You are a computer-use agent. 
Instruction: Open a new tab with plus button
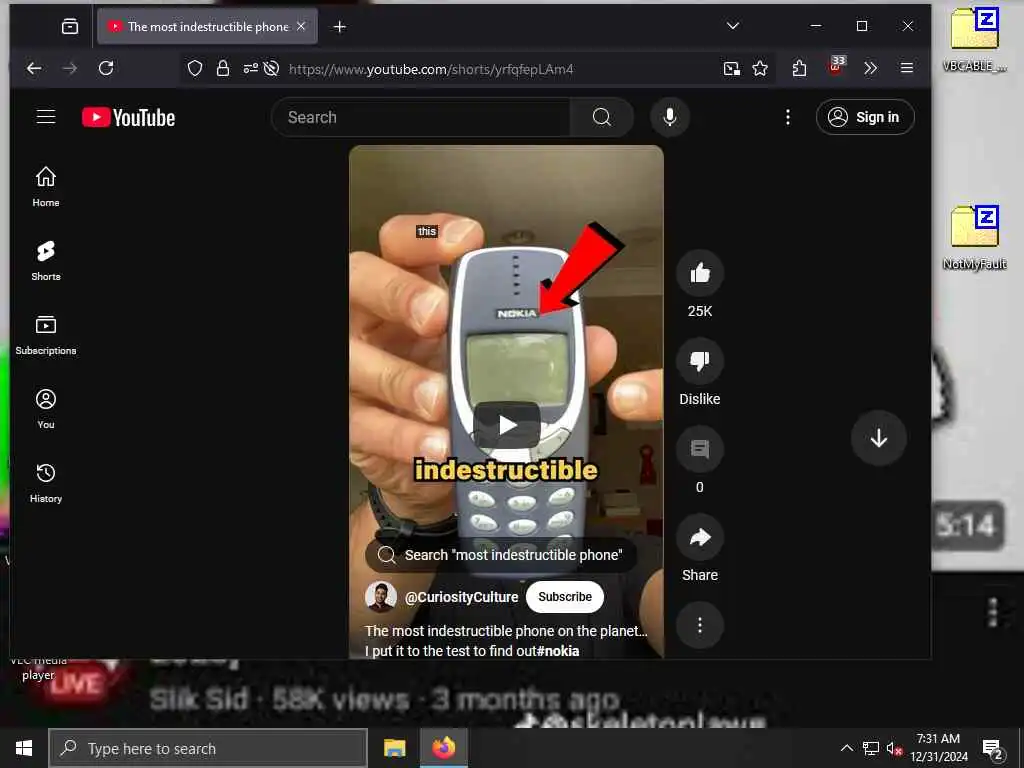(340, 27)
